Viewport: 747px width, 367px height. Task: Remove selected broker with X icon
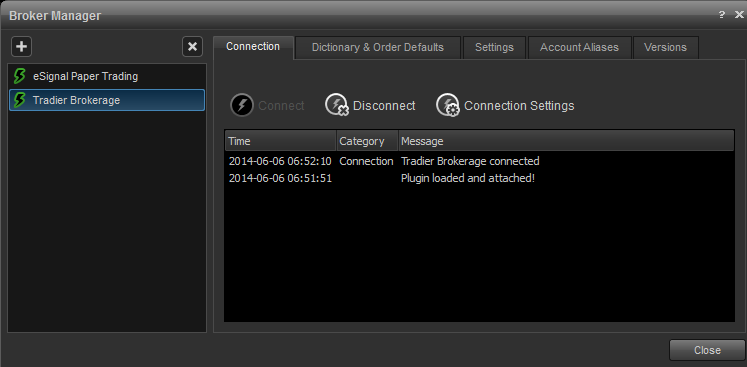click(x=192, y=47)
